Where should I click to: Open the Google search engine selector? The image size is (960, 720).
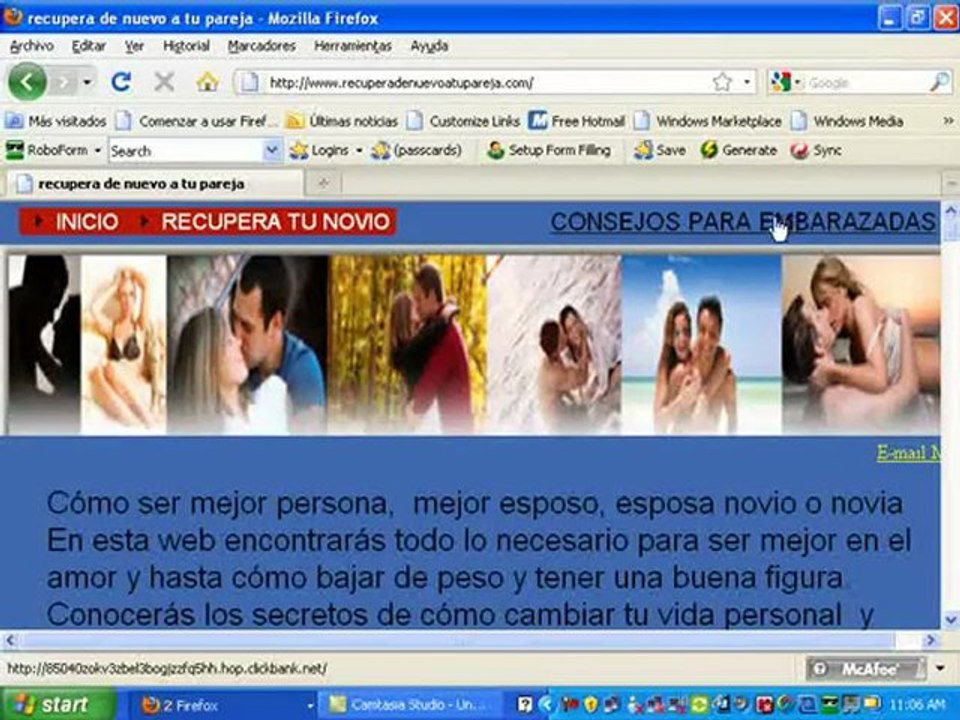tap(786, 82)
